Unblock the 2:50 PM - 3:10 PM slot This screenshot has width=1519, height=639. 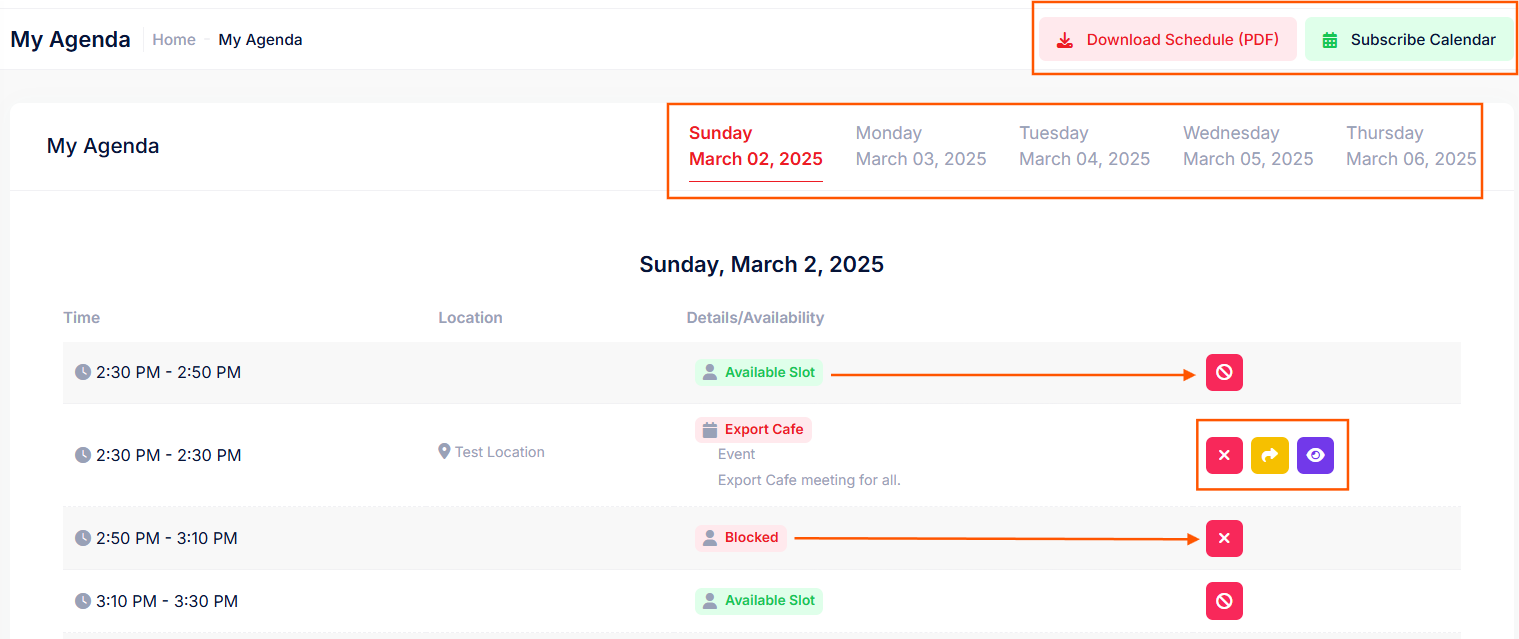coord(1224,538)
